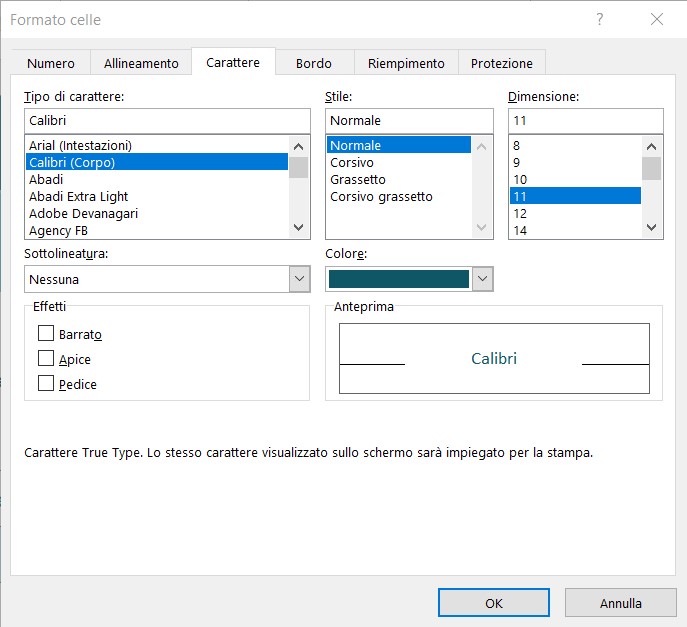Switch to the Bordo tab

313,63
